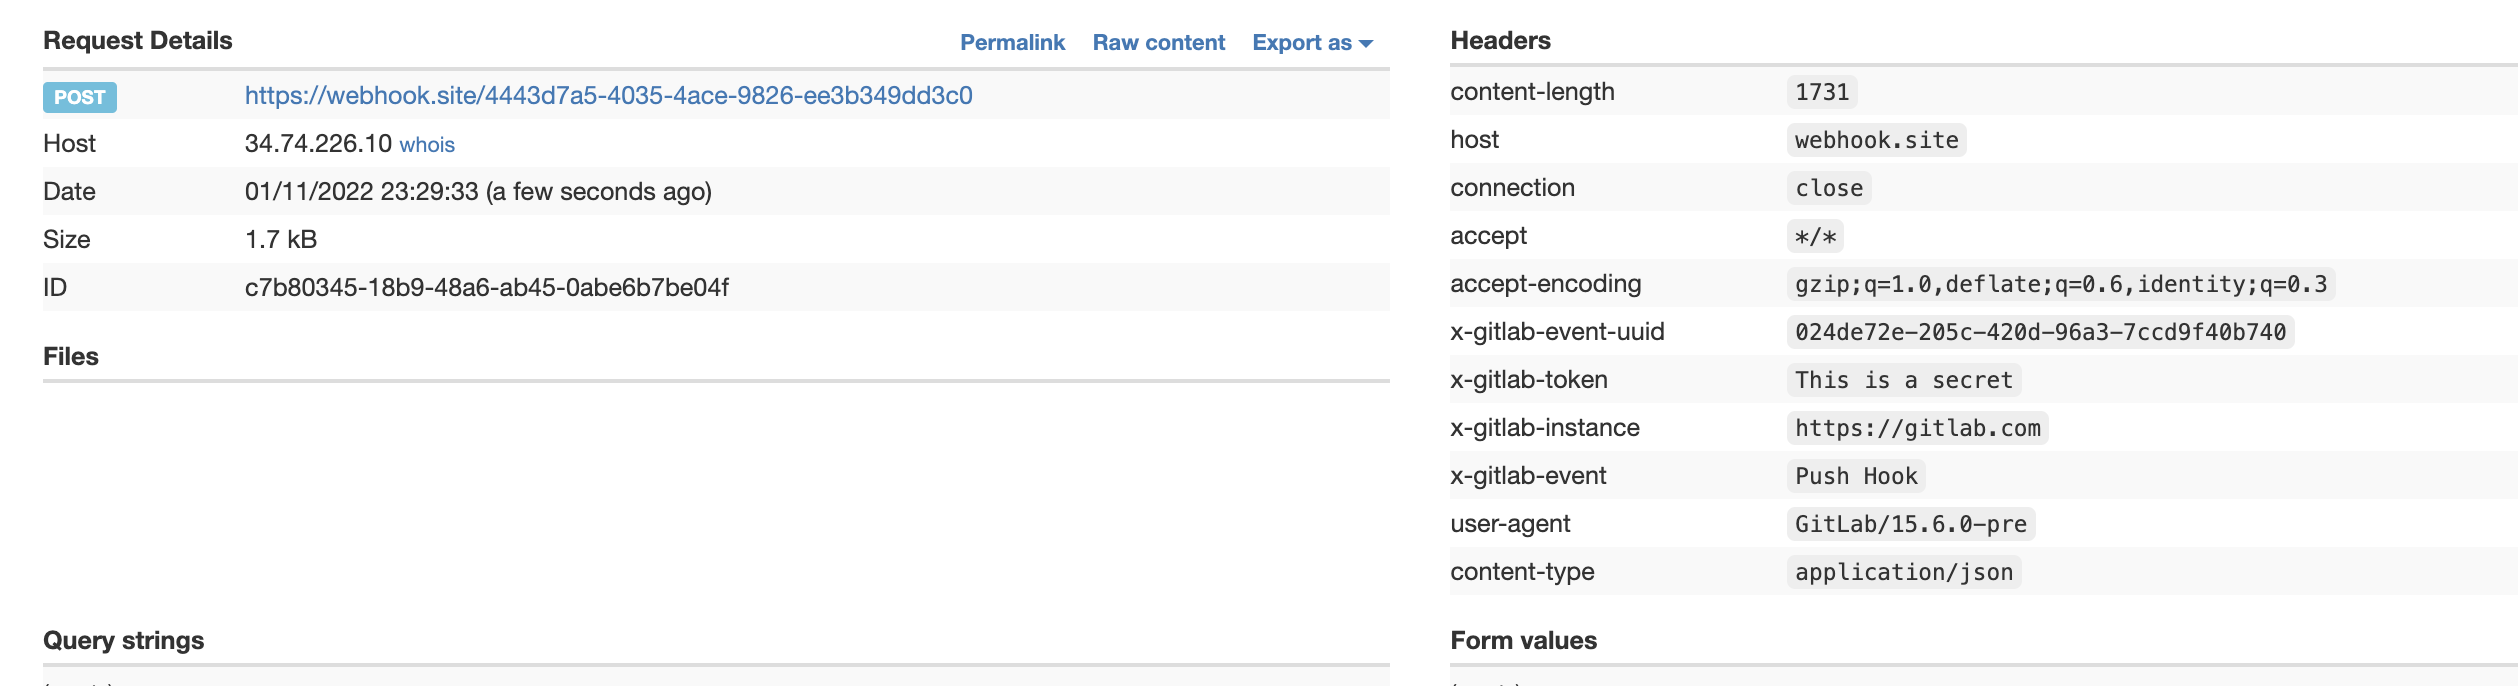Viewport: 2518px width, 686px height.
Task: Expand the Export as dropdown
Action: point(1311,43)
